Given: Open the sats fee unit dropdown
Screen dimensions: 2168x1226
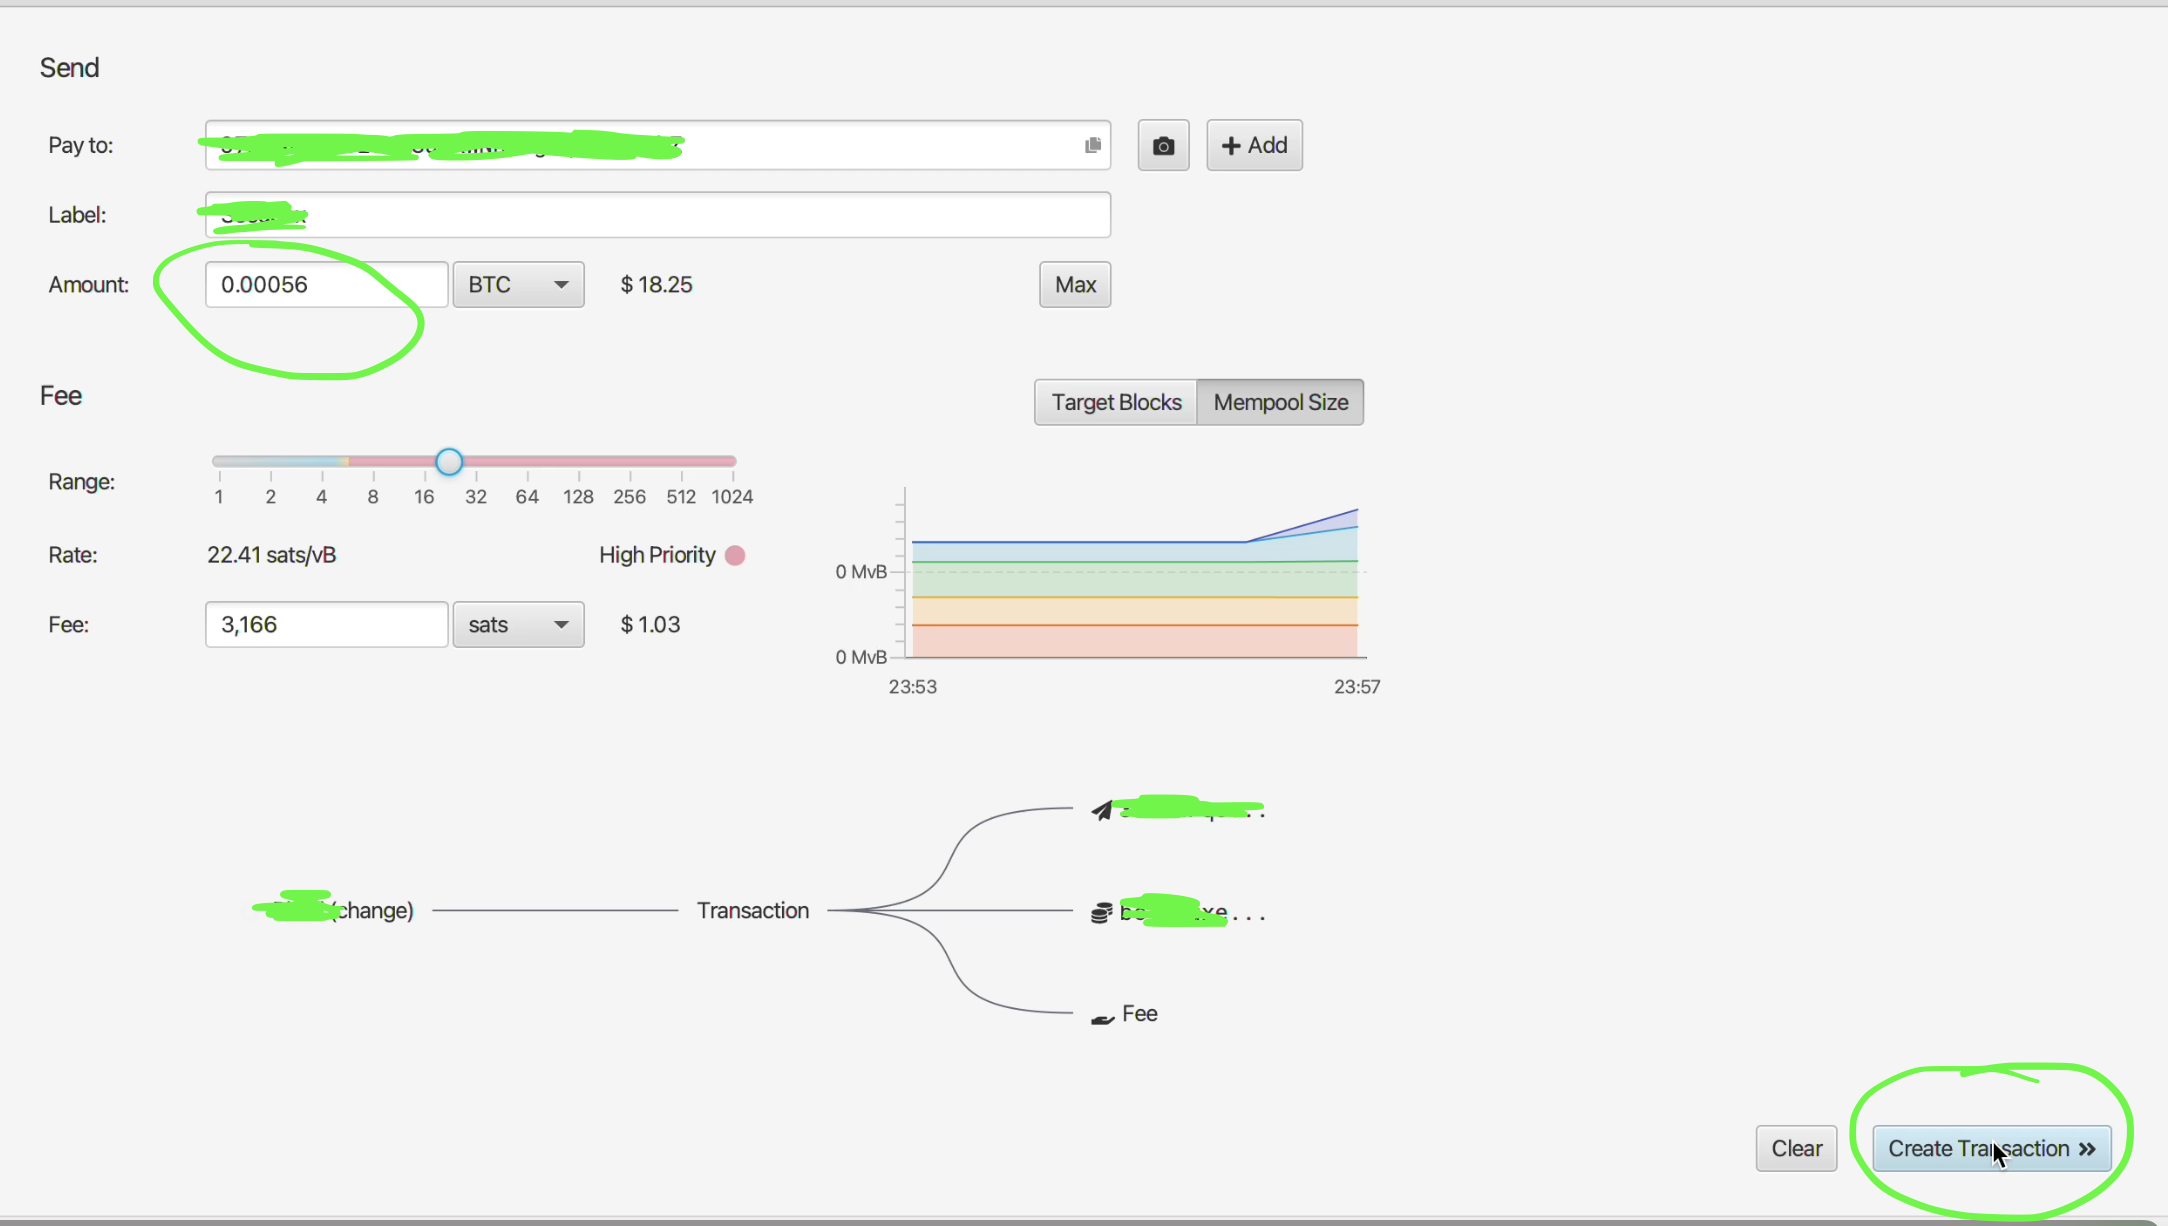Looking at the screenshot, I should tap(518, 624).
